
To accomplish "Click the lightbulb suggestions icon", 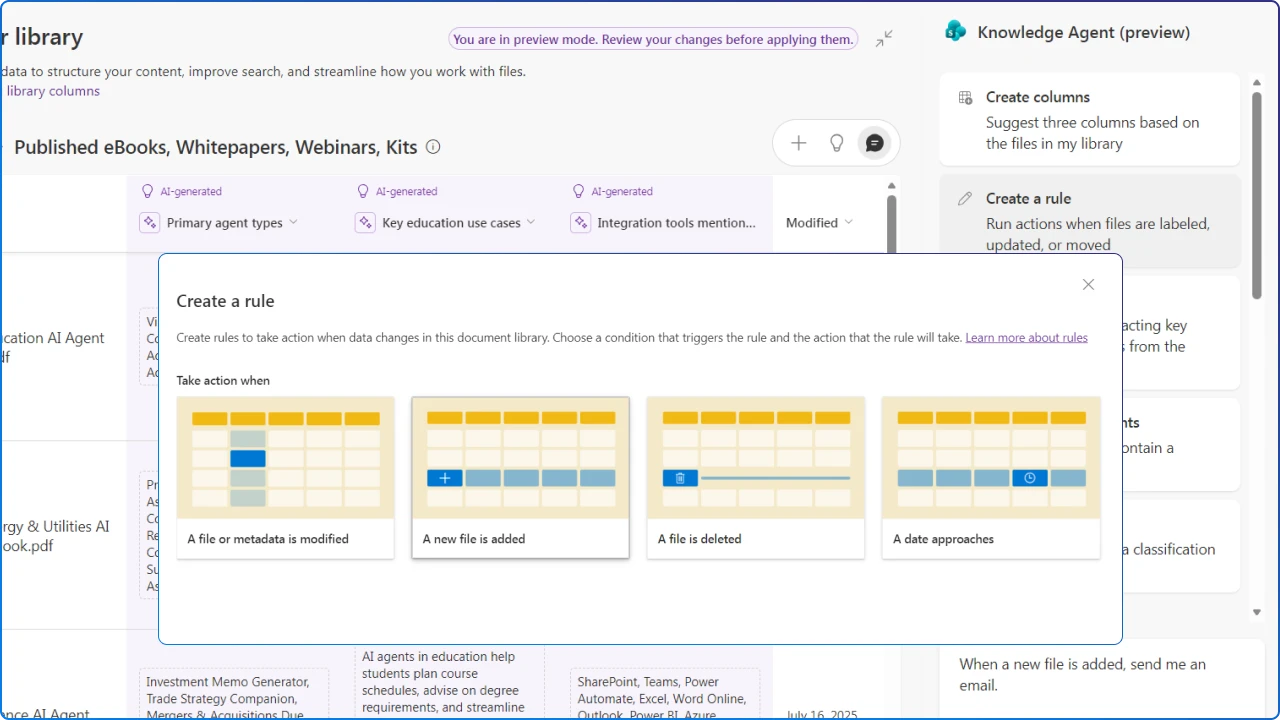I will coord(836,143).
